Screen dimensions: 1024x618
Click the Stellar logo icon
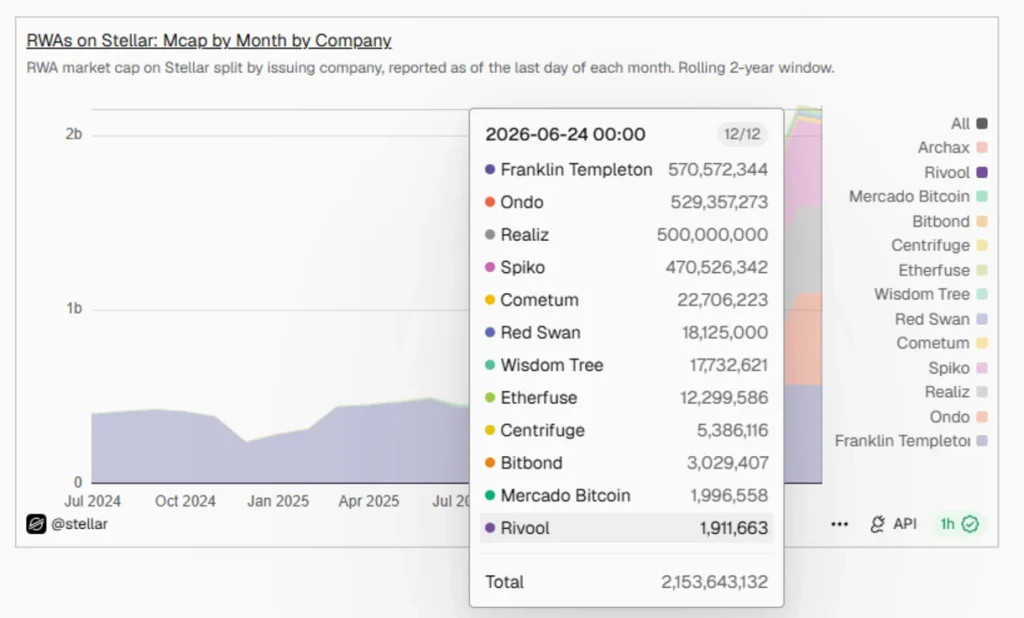point(36,524)
